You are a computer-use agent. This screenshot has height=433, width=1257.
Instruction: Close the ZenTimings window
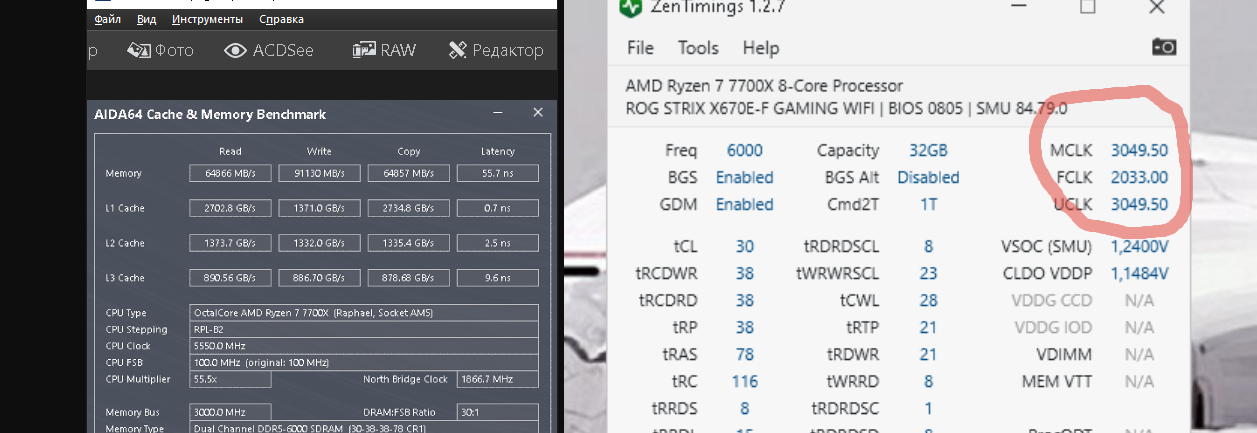pyautogui.click(x=1156, y=6)
